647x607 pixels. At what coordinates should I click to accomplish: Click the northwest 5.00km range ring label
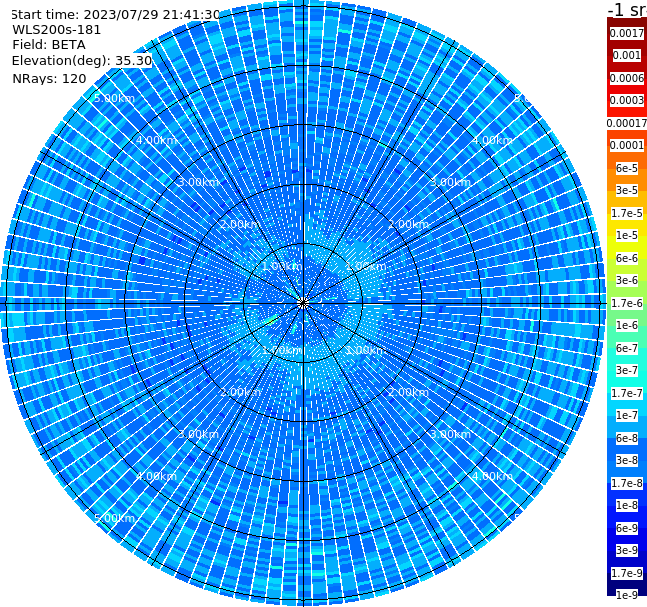pyautogui.click(x=114, y=98)
